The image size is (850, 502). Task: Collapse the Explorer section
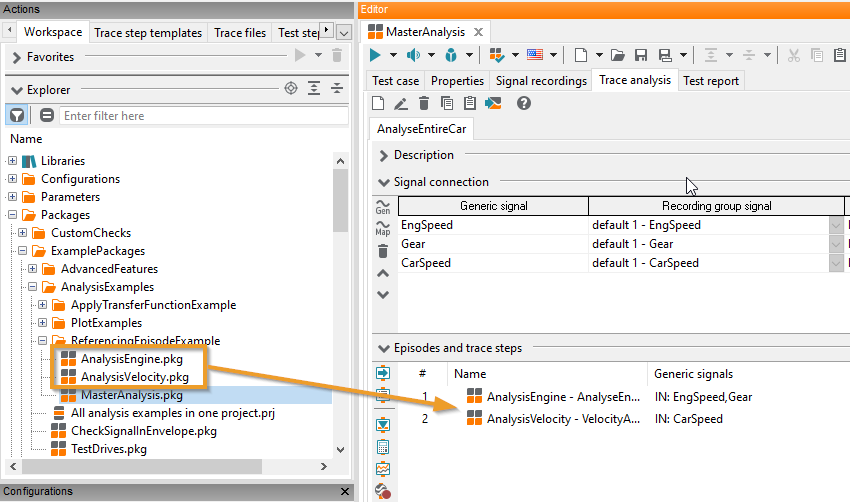[16, 90]
